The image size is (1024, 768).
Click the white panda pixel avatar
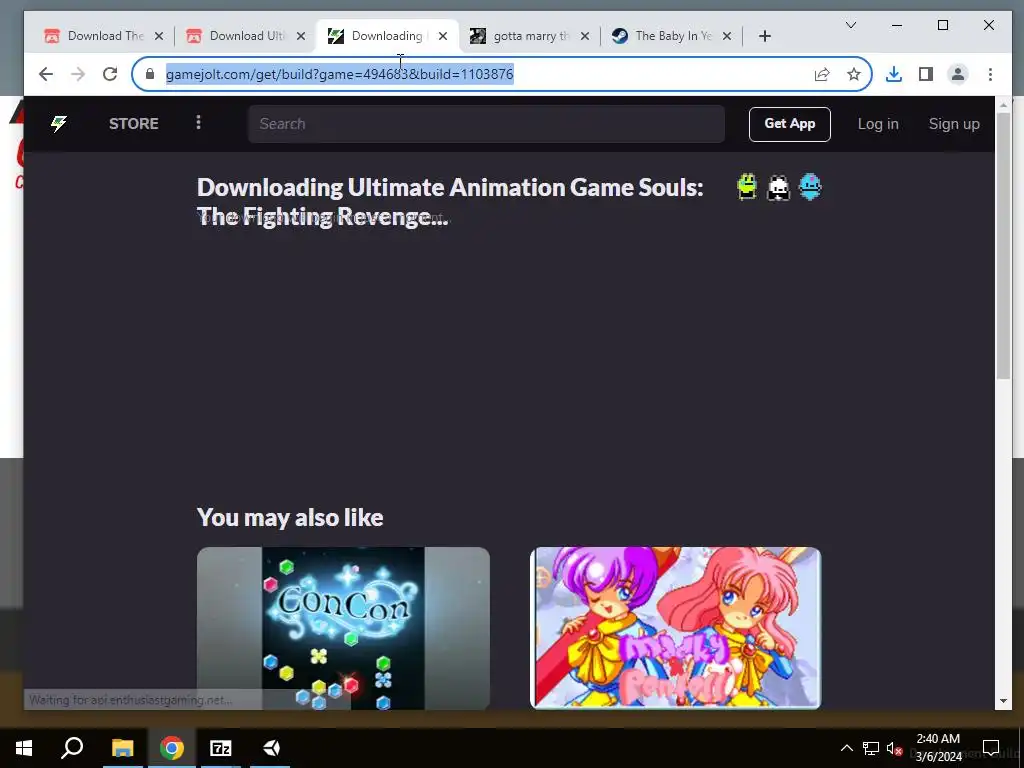coord(778,188)
